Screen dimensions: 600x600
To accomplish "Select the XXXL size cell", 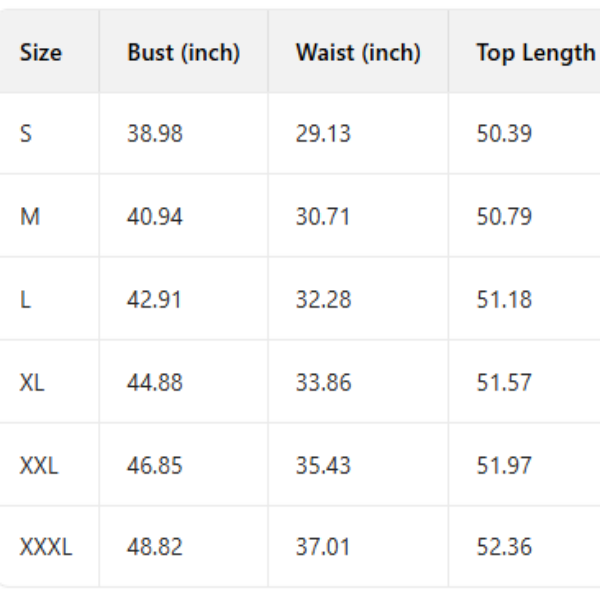I will pyautogui.click(x=46, y=547).
